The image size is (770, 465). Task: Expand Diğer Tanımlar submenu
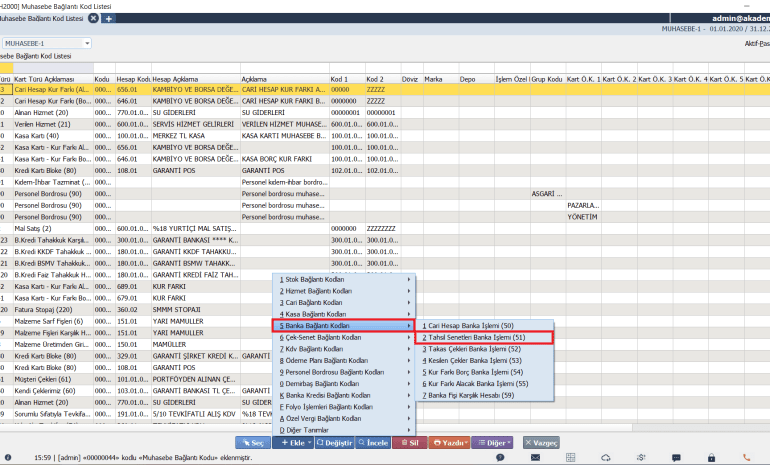coord(344,430)
